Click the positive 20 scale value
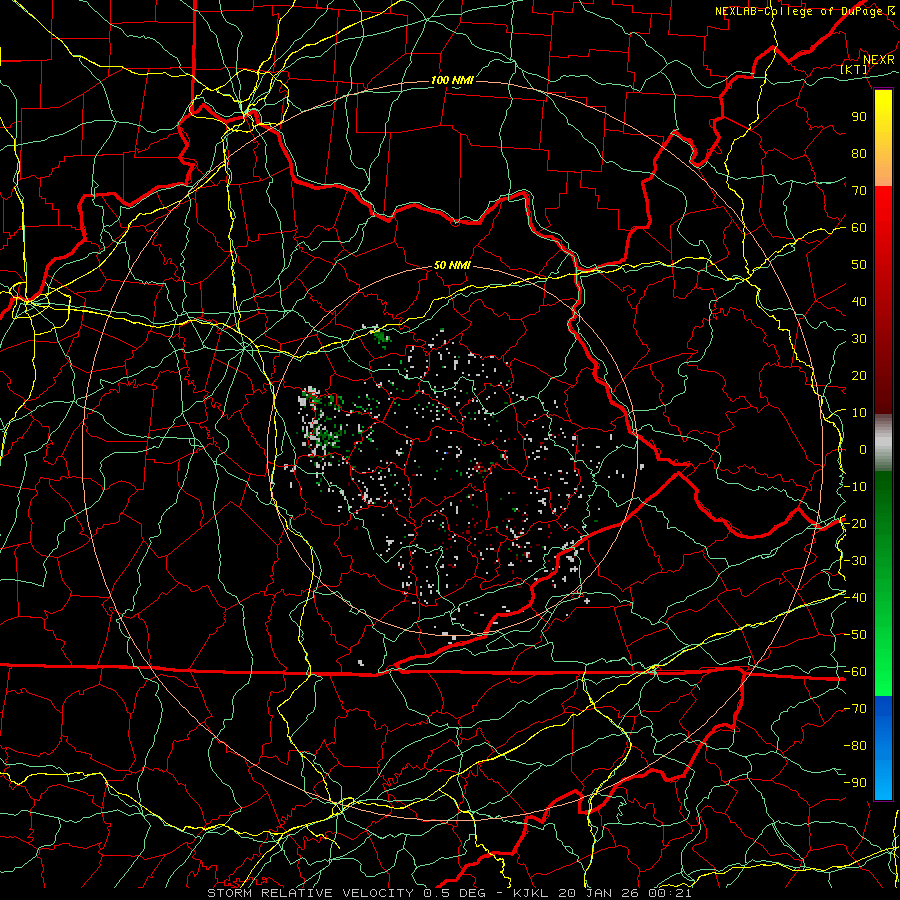 click(859, 375)
